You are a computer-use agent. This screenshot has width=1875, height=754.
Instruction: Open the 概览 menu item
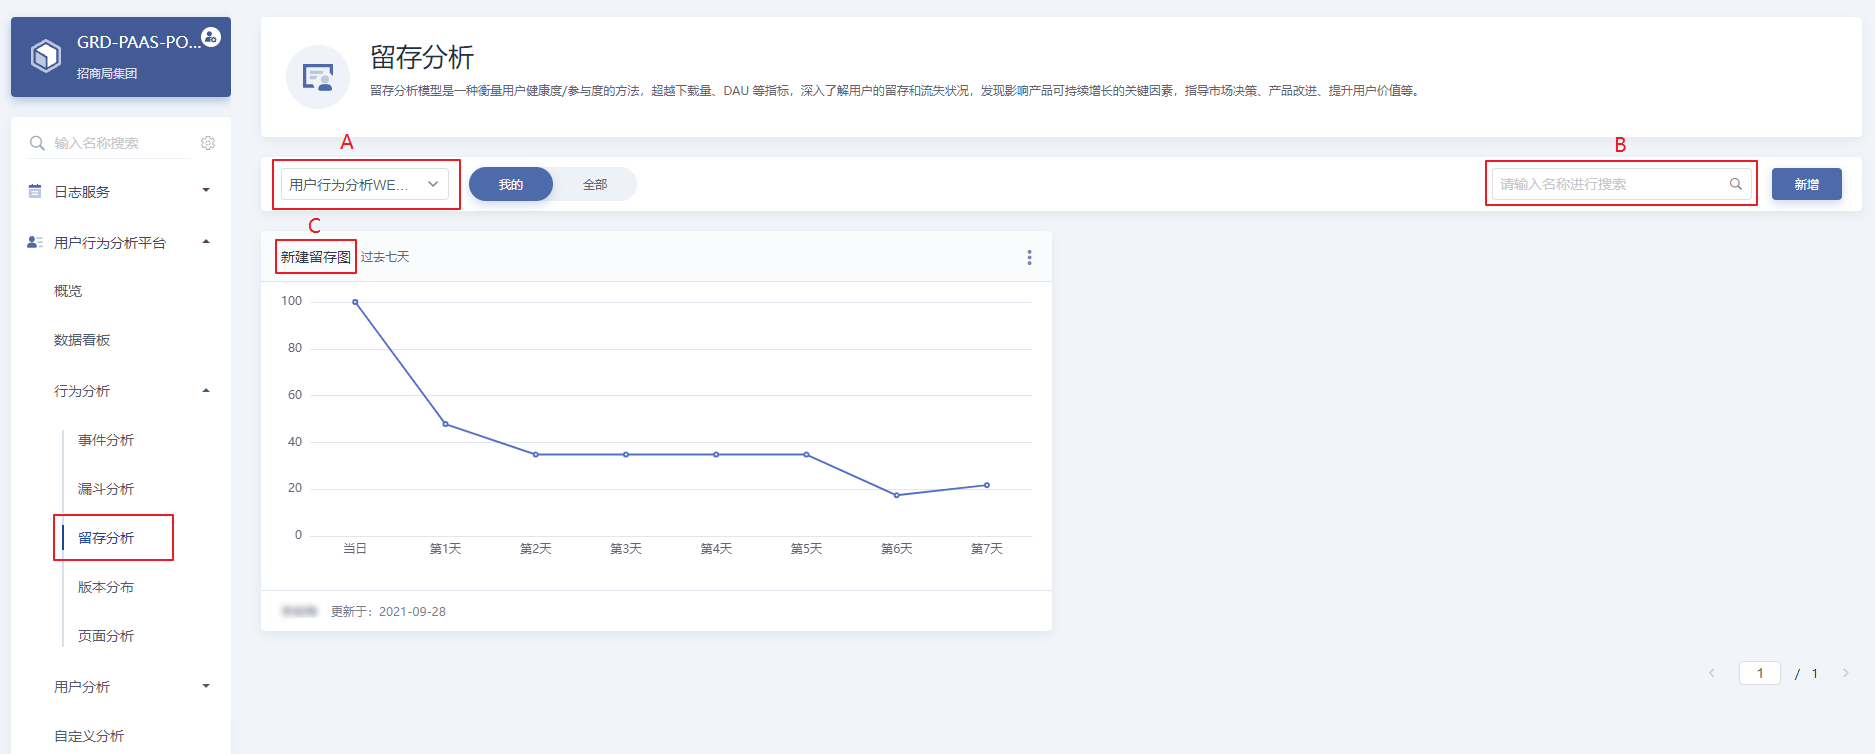[x=68, y=291]
